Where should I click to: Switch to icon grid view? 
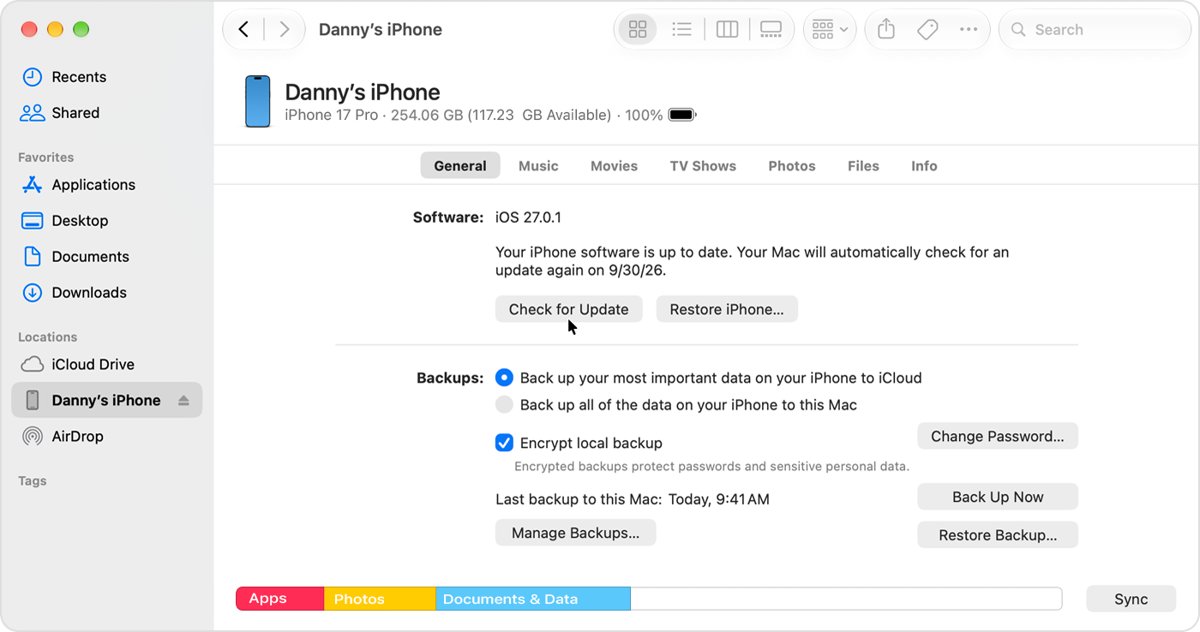[637, 30]
